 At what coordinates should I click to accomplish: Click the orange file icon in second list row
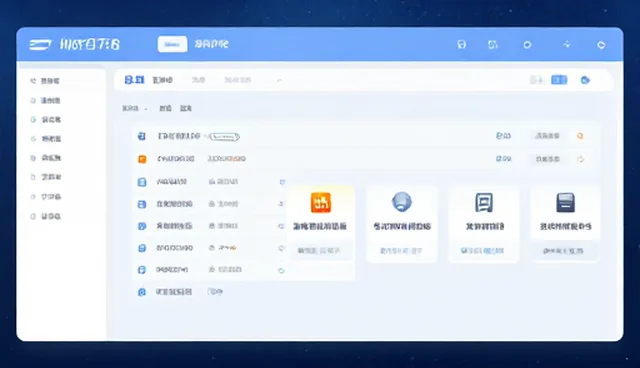tap(142, 159)
